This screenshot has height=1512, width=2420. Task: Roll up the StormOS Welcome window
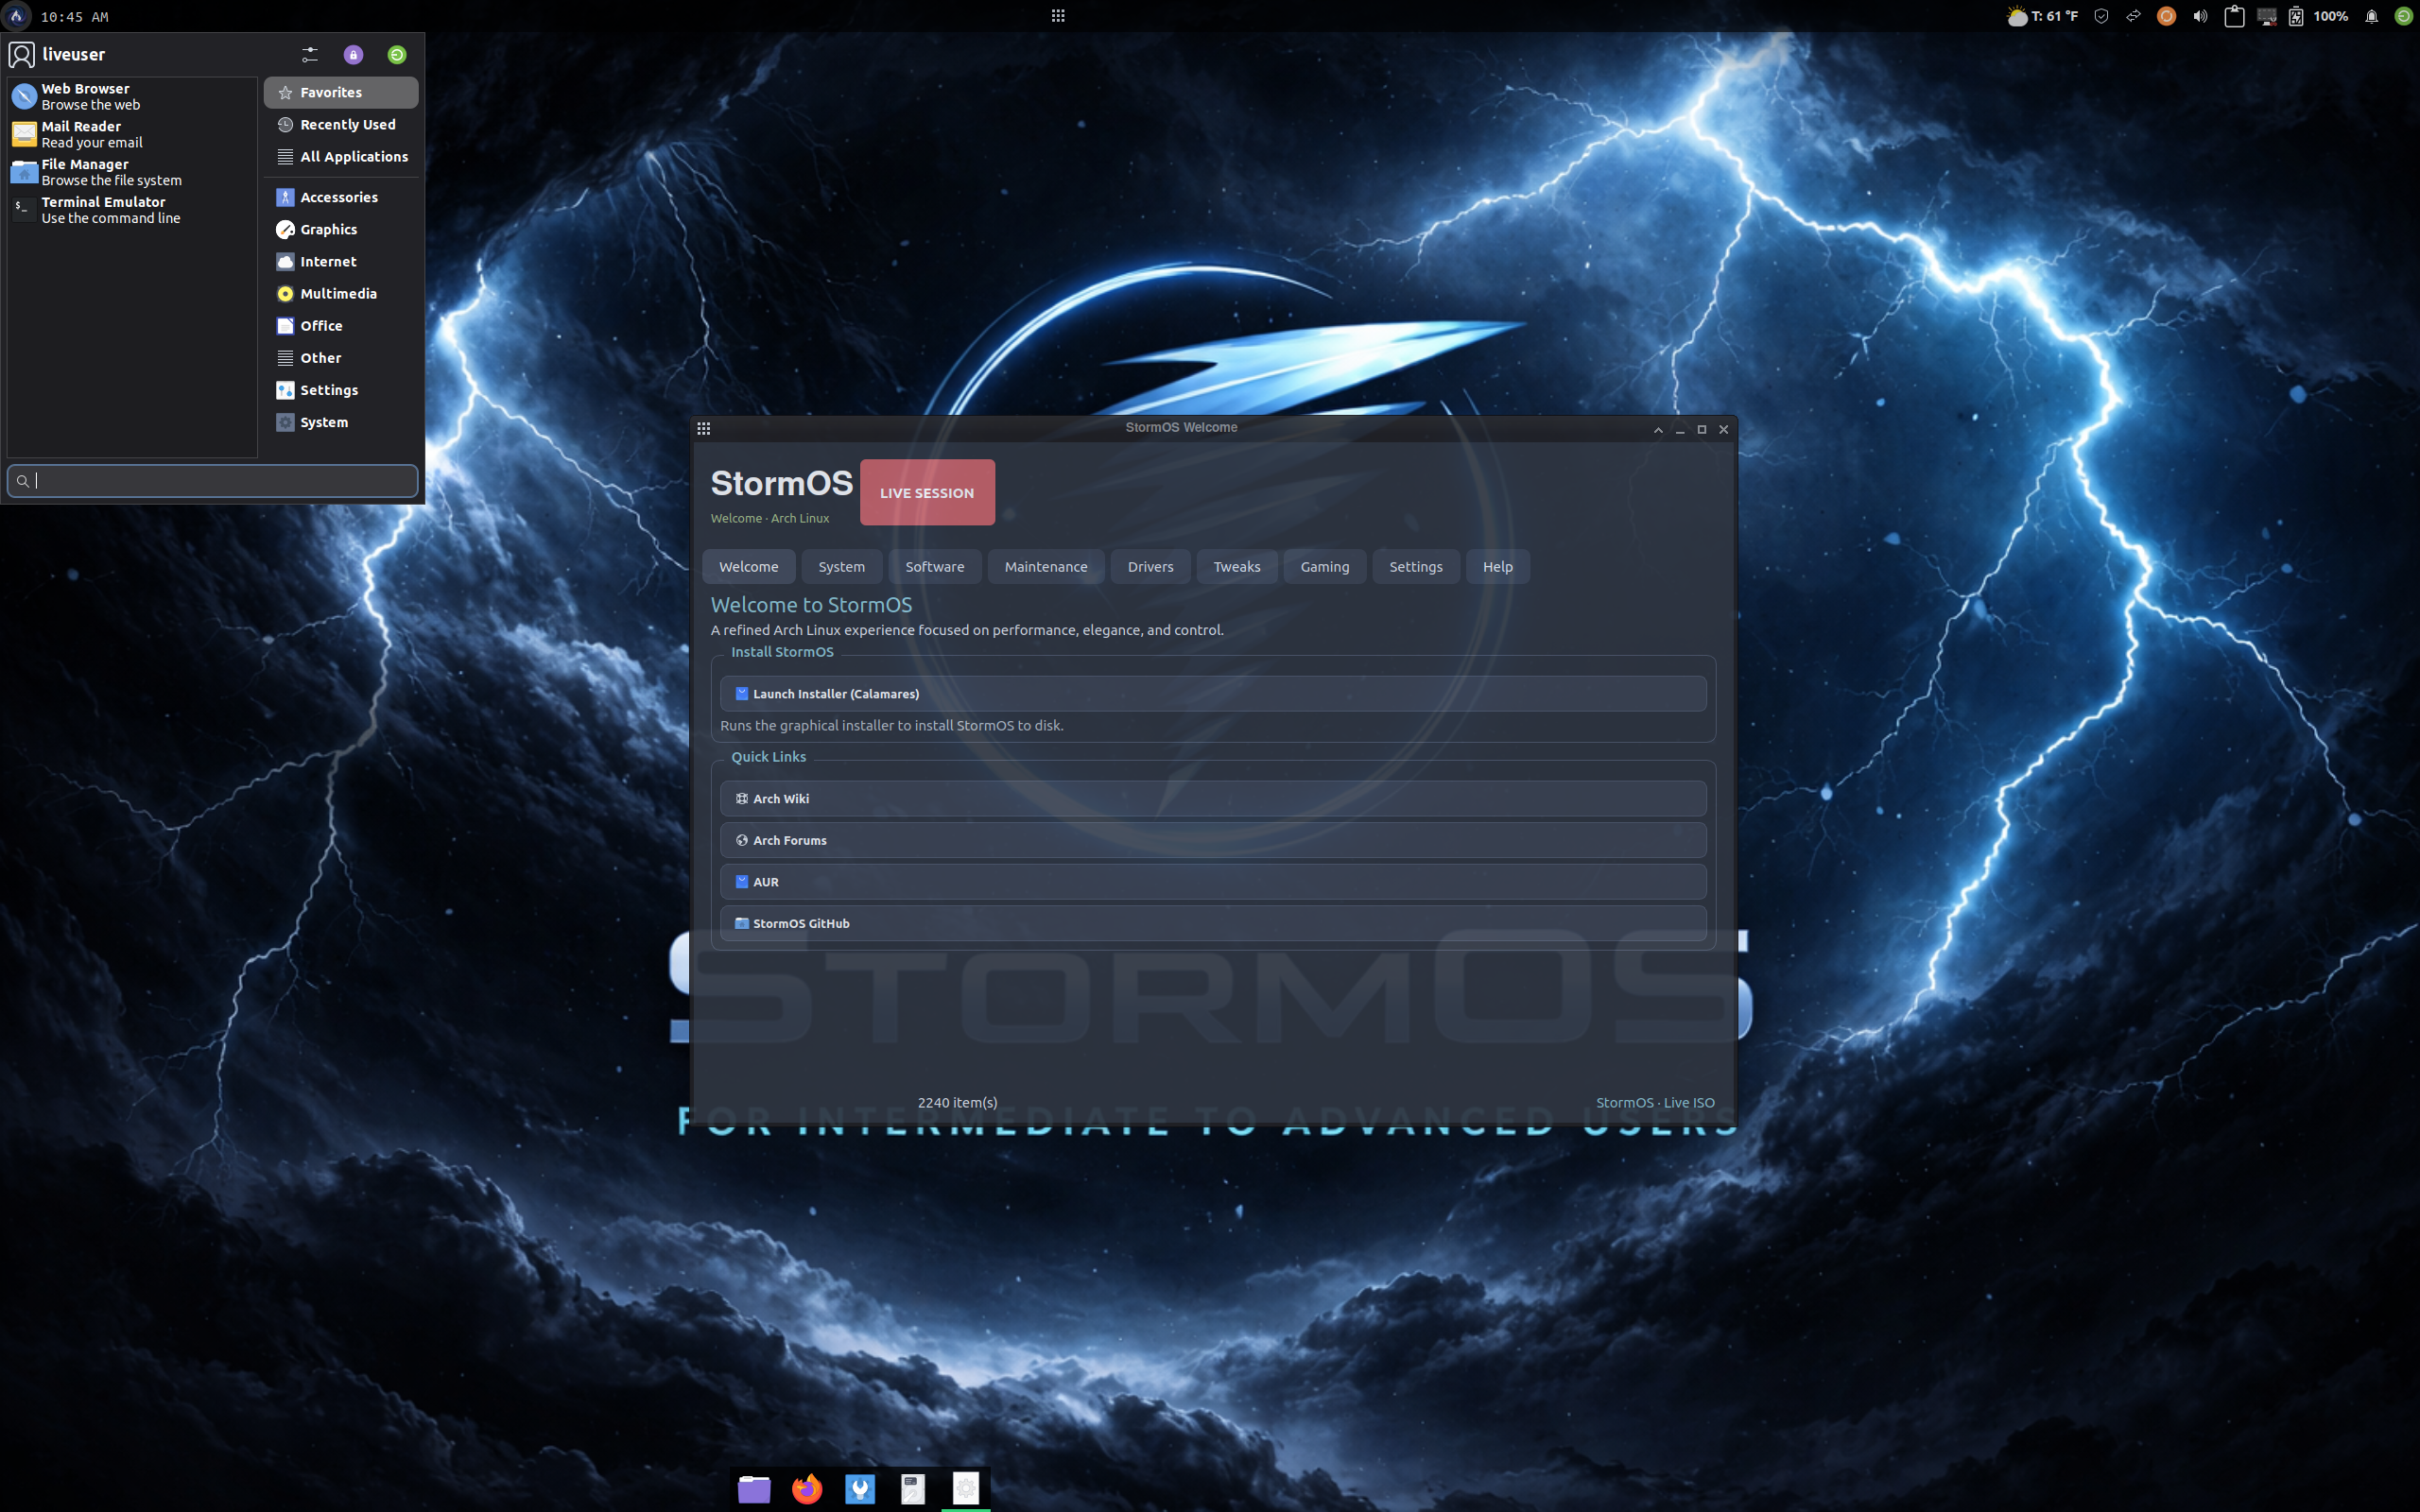[1658, 429]
